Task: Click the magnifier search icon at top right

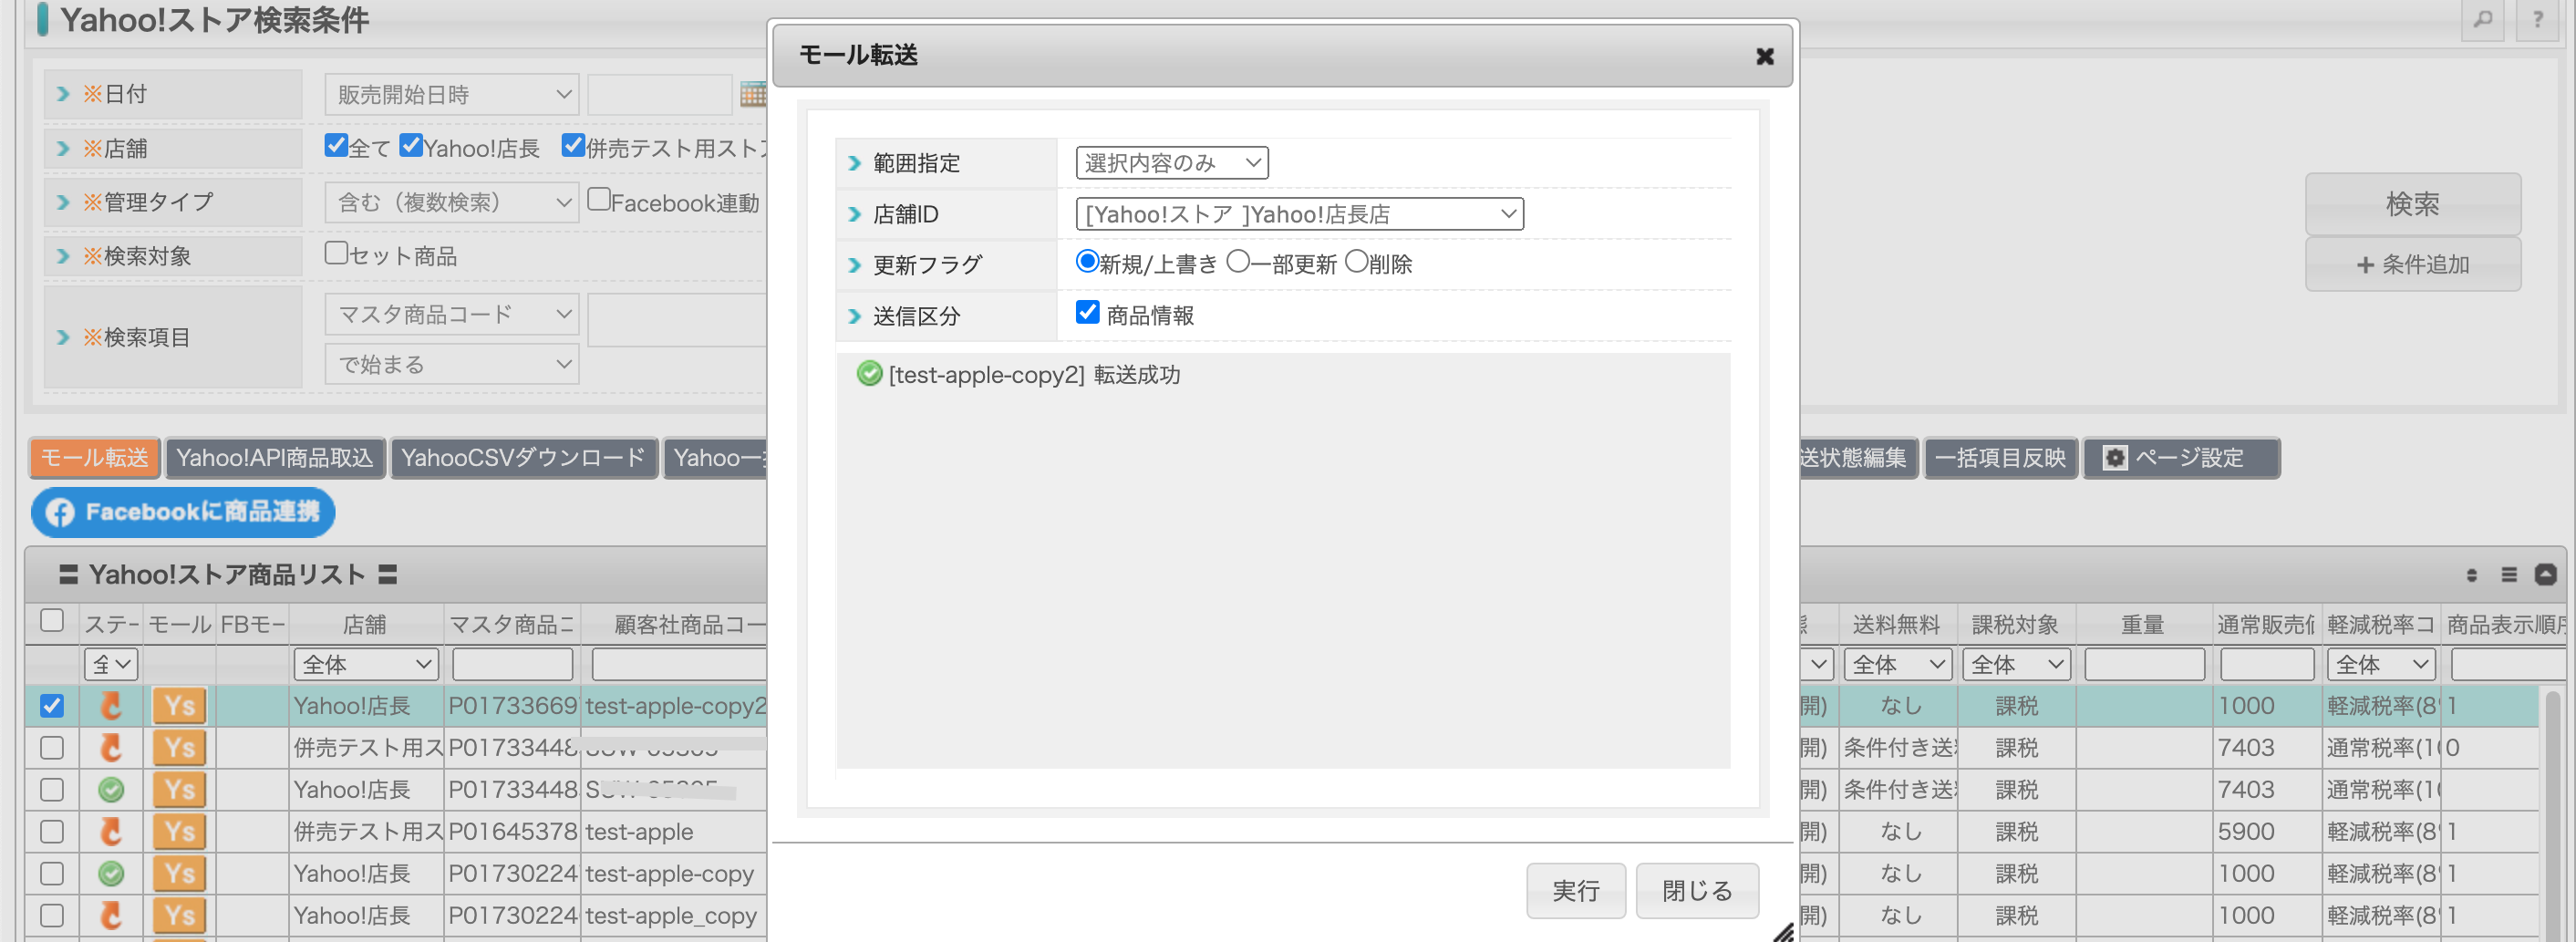Action: [2482, 19]
